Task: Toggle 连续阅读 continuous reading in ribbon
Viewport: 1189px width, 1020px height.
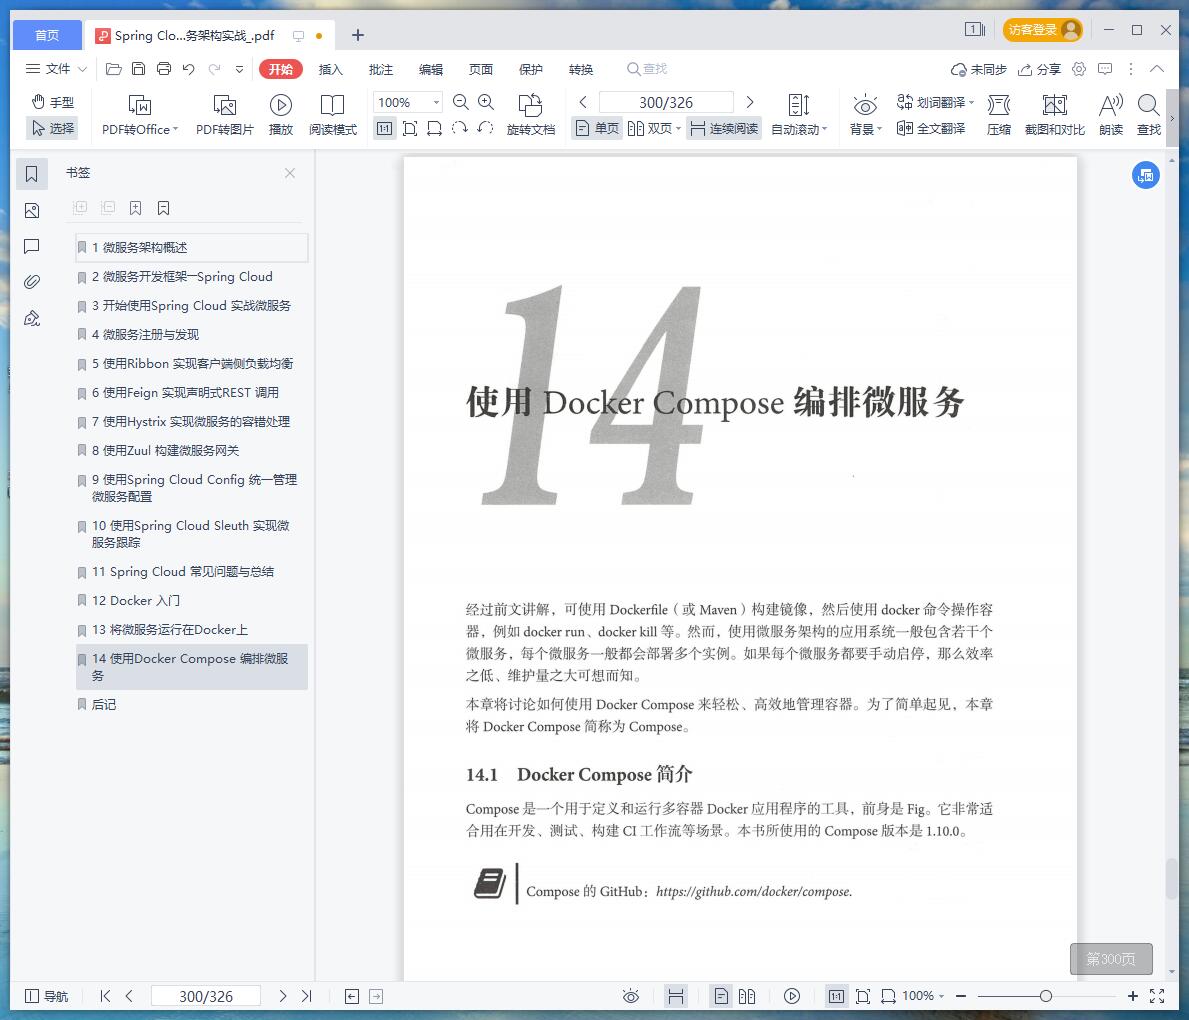Action: [x=724, y=128]
